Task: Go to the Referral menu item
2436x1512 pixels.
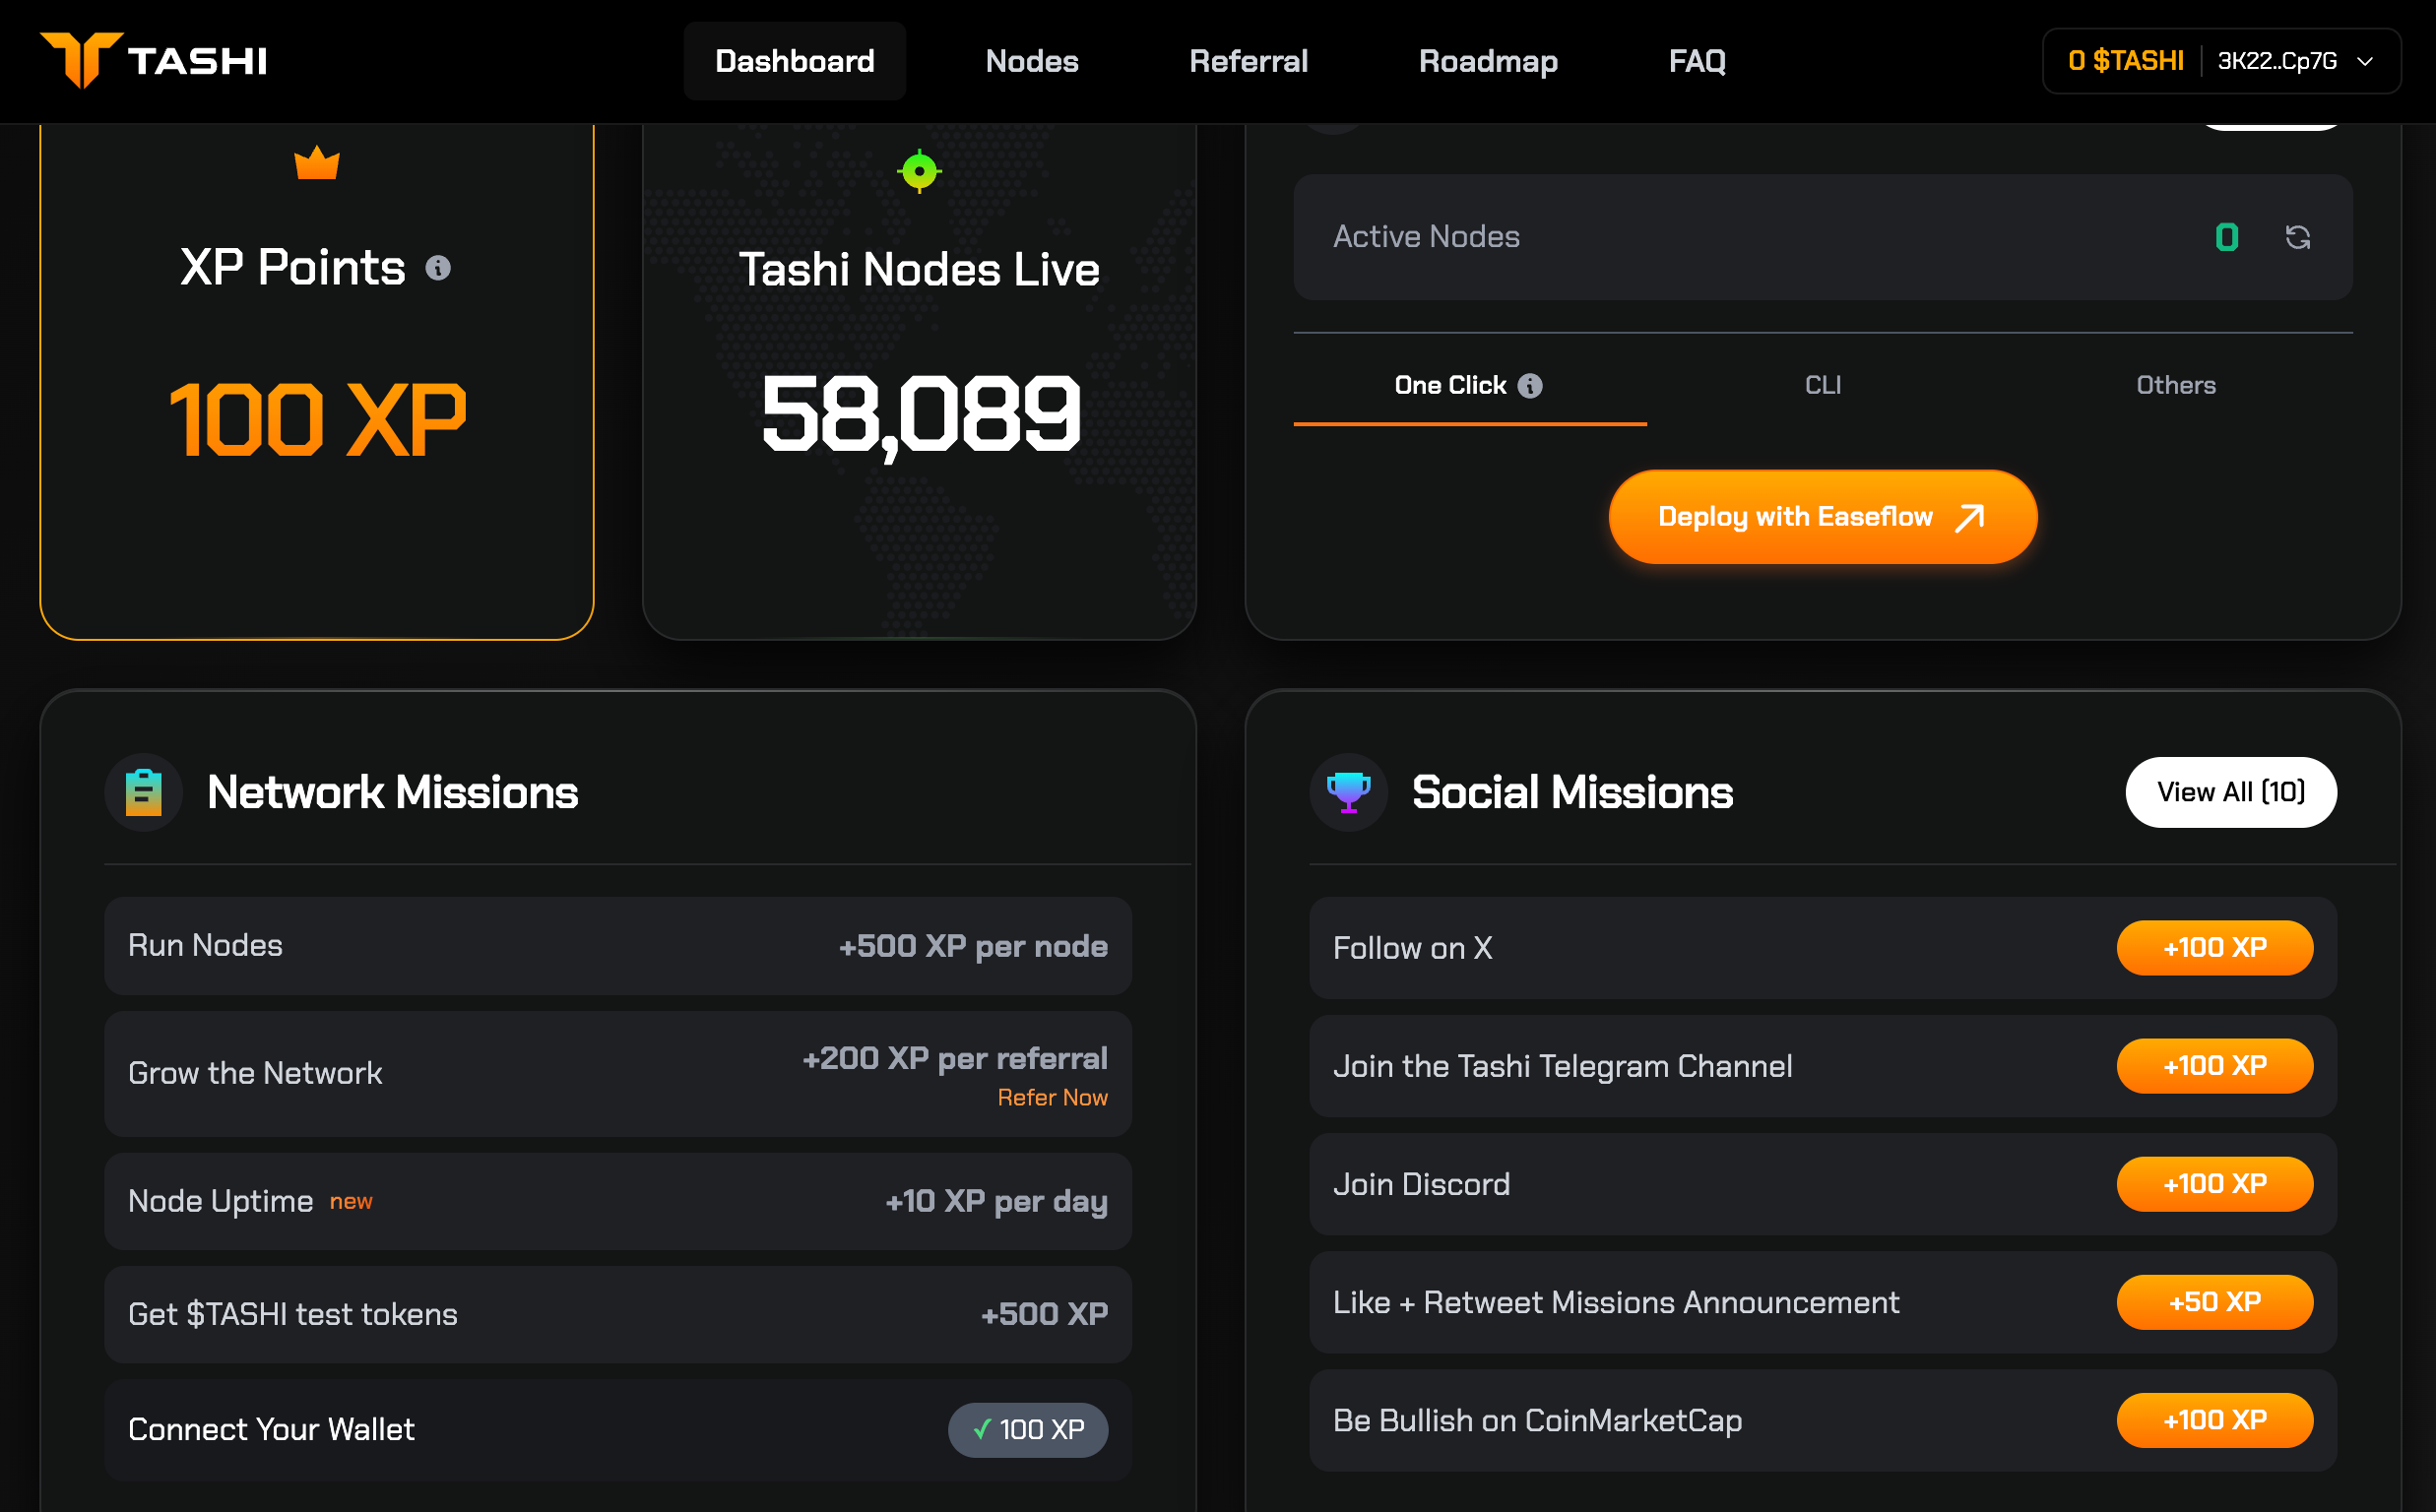Action: tap(1248, 62)
